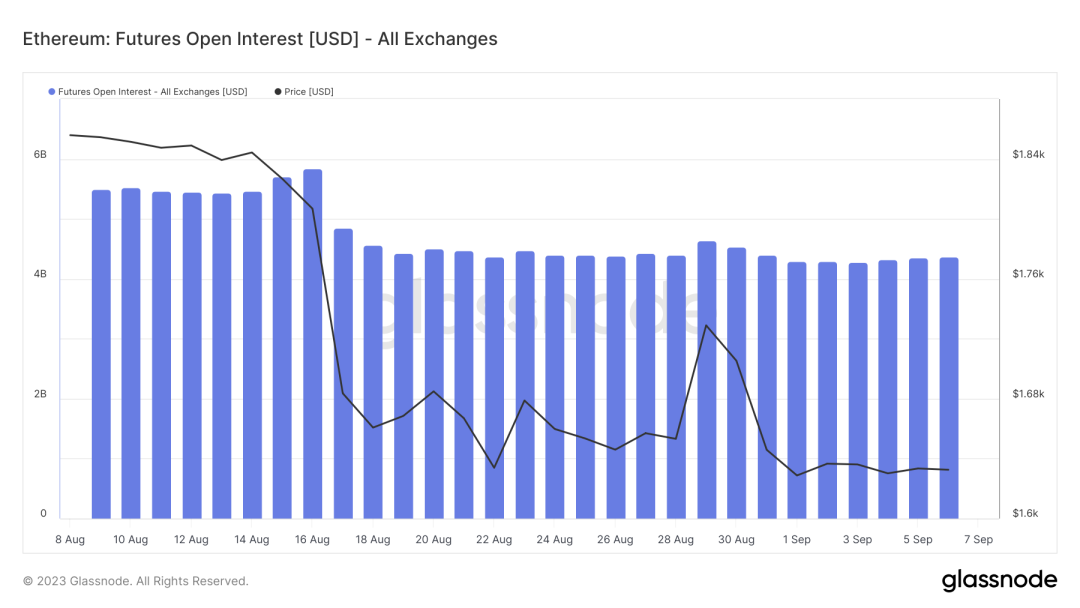1080x608 pixels.
Task: Click the black Price legend dot
Action: (x=278, y=92)
